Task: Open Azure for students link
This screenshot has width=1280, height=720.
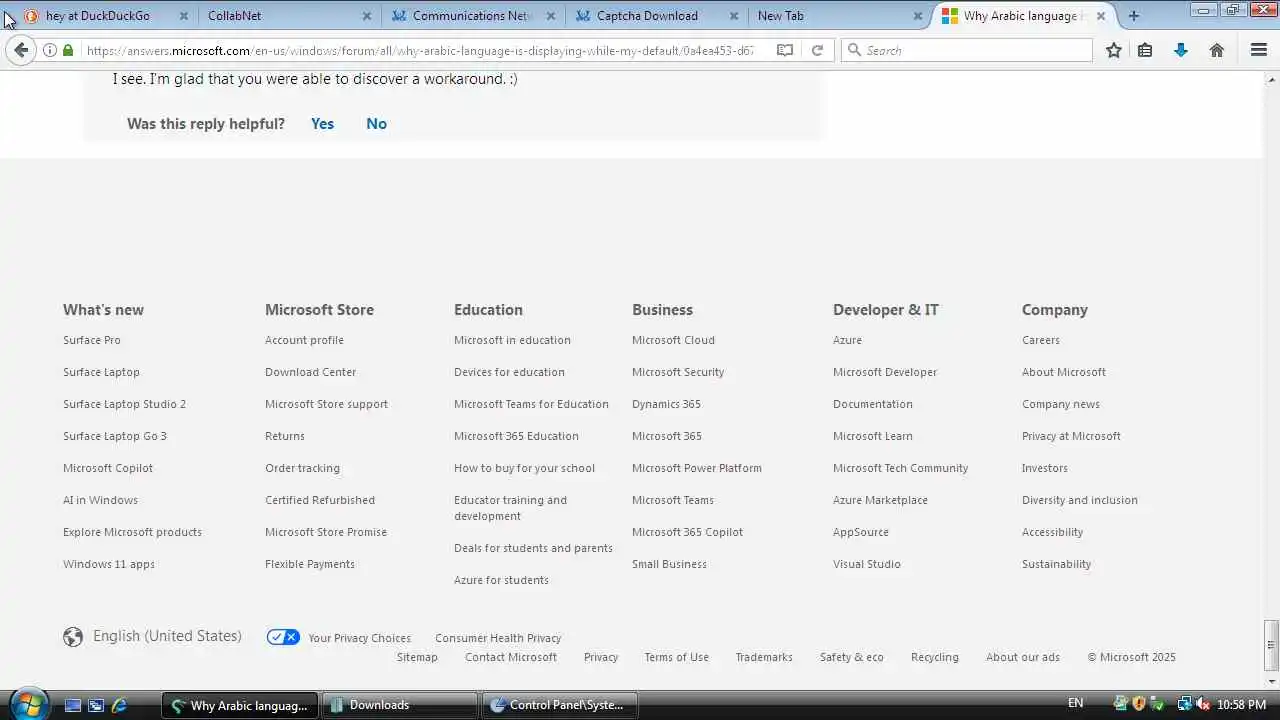Action: pyautogui.click(x=501, y=580)
